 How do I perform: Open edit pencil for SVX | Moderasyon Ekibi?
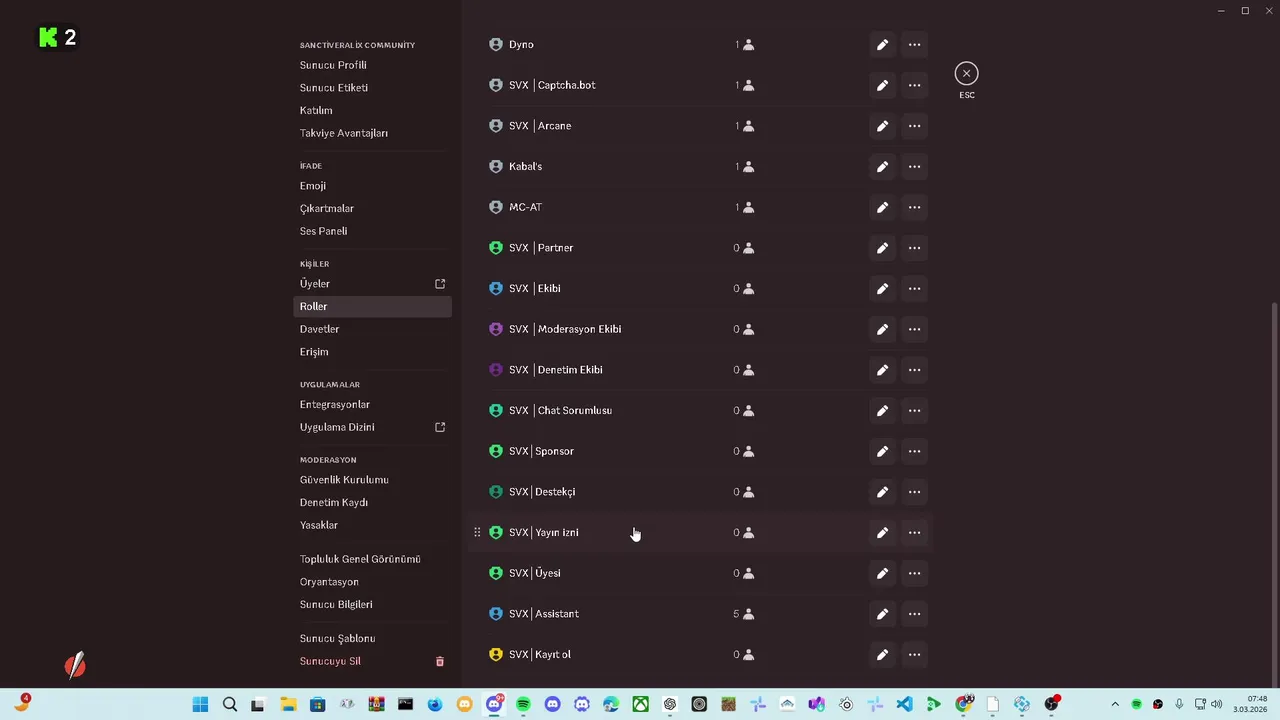[882, 329]
